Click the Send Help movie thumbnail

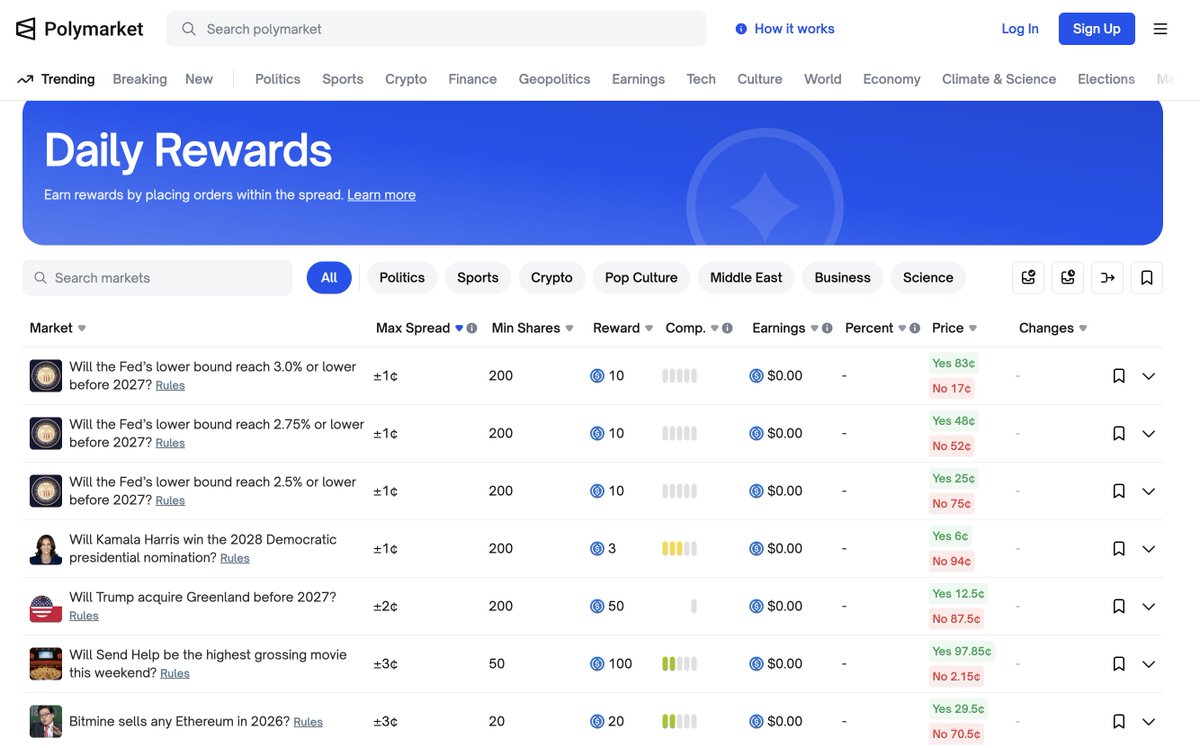46,663
